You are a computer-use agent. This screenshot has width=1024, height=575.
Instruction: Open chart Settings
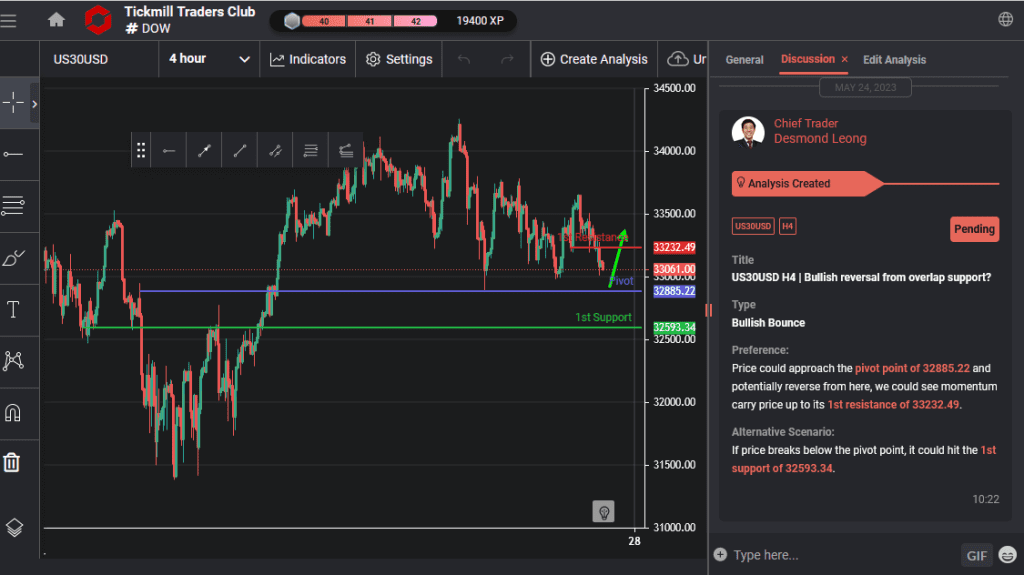(x=399, y=59)
